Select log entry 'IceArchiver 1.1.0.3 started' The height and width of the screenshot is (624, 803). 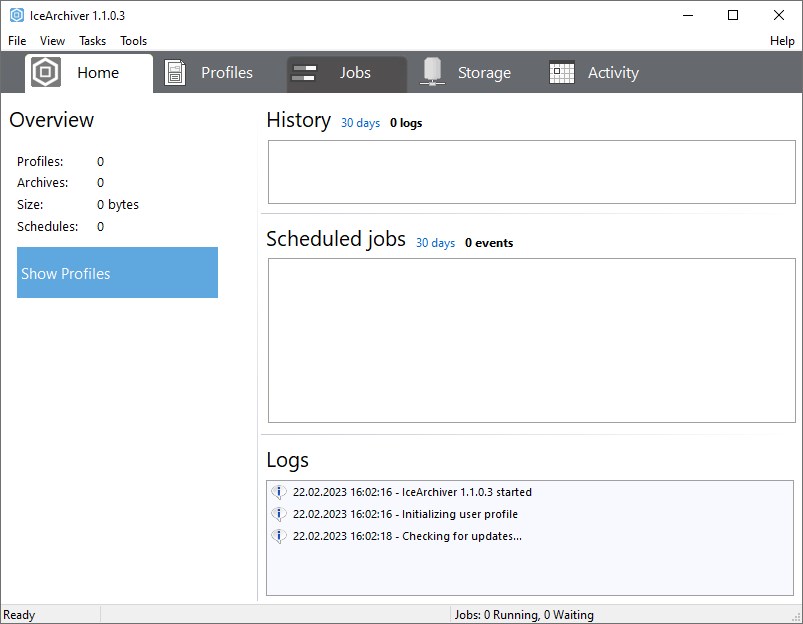[x=412, y=492]
